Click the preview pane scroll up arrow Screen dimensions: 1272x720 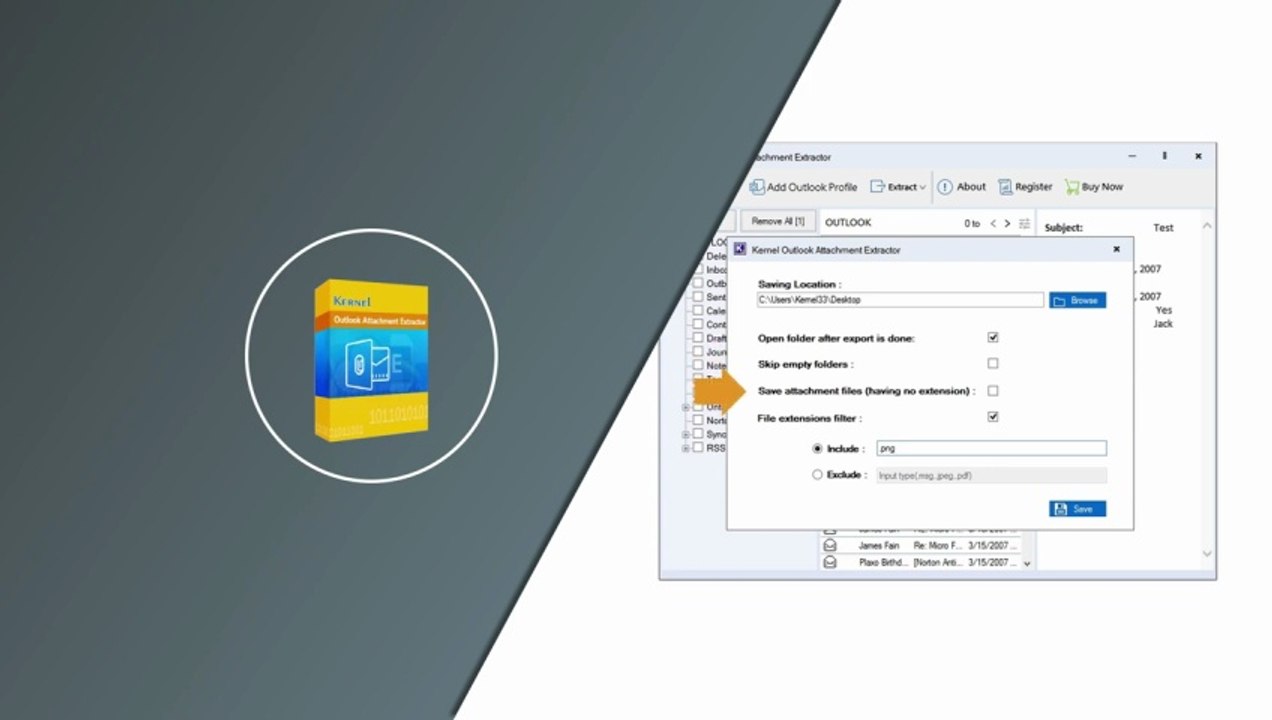click(1207, 226)
